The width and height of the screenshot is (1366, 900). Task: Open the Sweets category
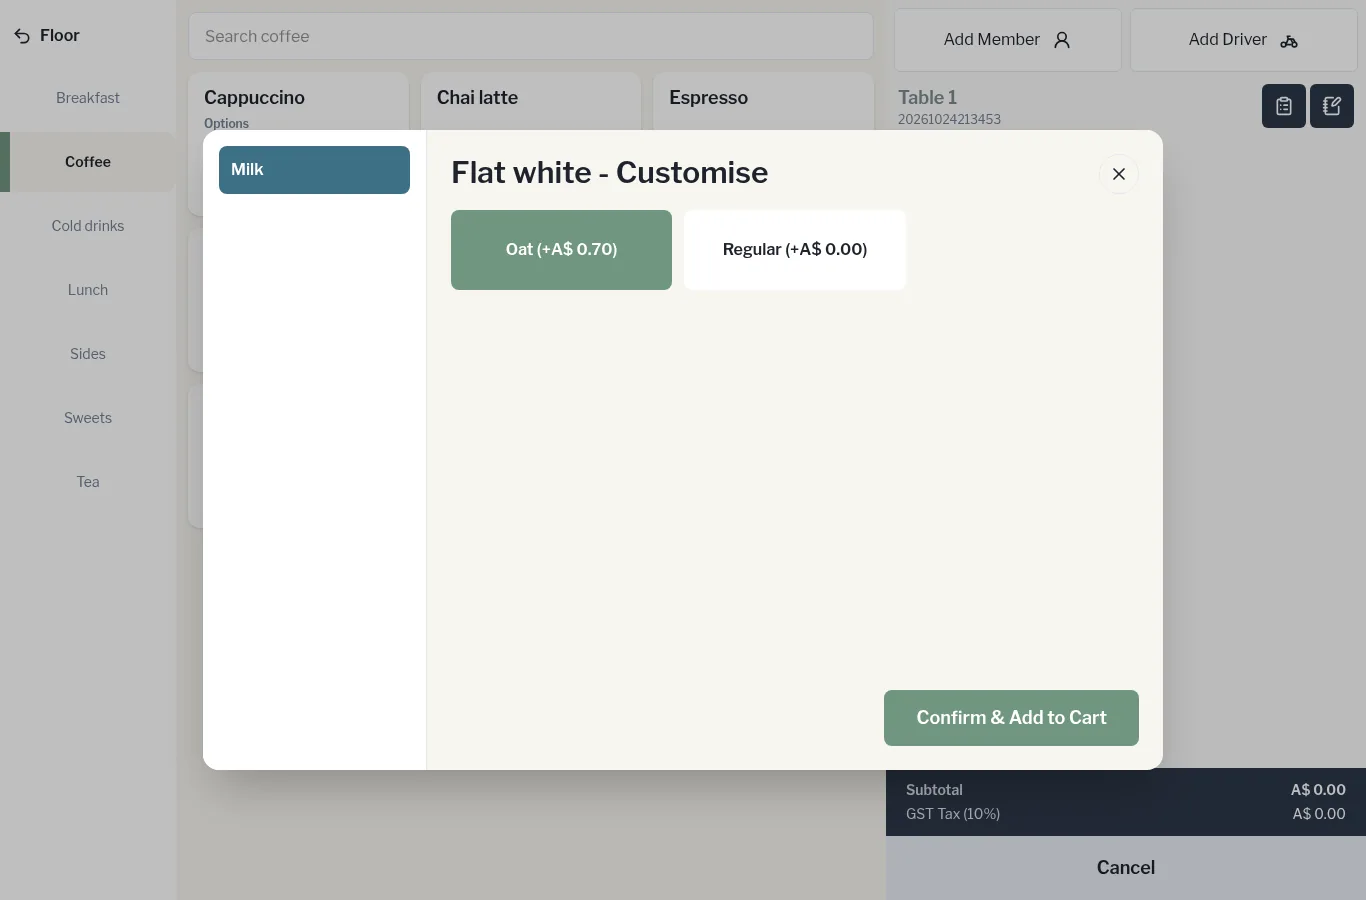pos(88,418)
